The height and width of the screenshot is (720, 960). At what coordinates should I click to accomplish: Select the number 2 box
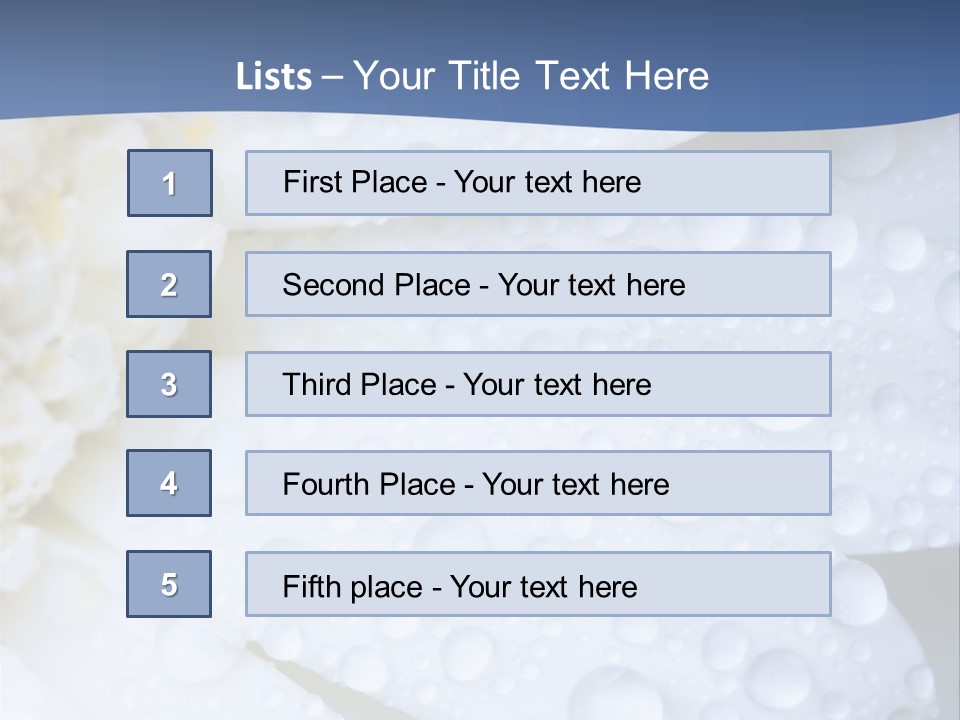169,284
